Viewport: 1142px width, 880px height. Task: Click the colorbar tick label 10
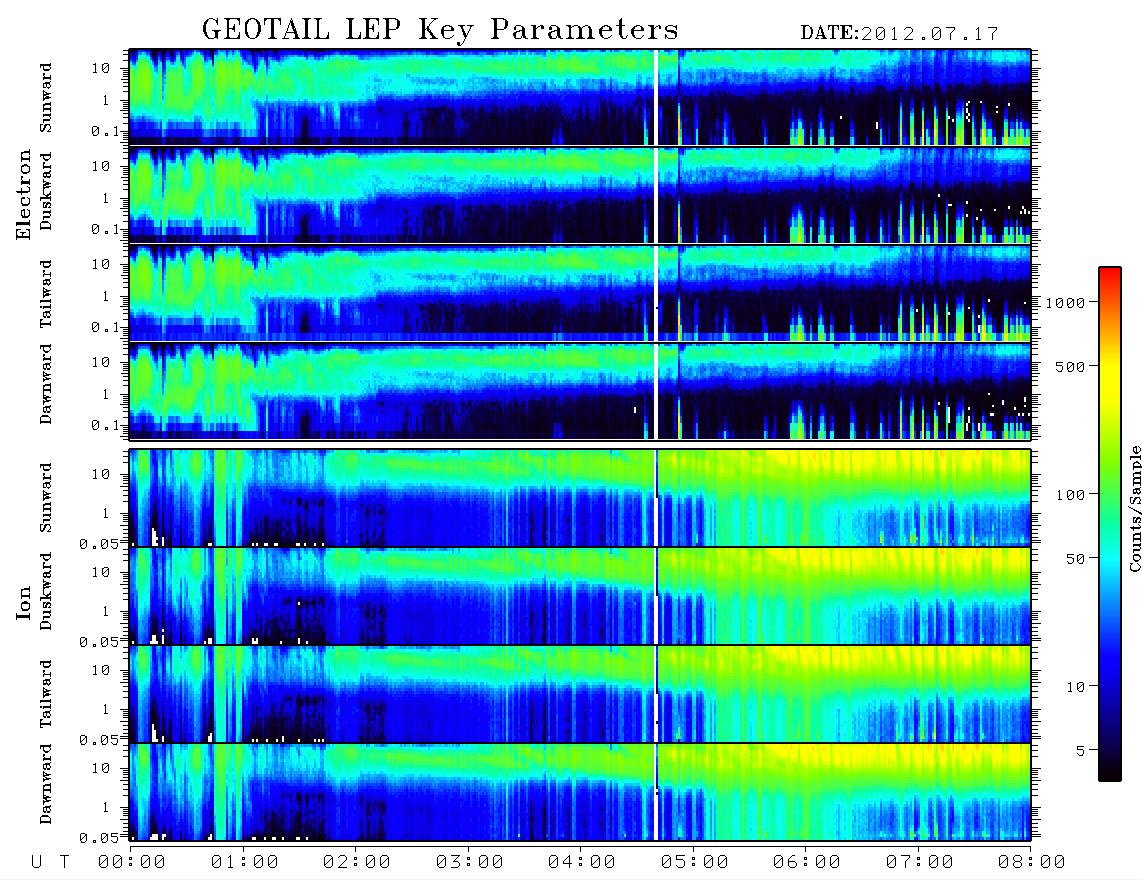[x=1075, y=687]
